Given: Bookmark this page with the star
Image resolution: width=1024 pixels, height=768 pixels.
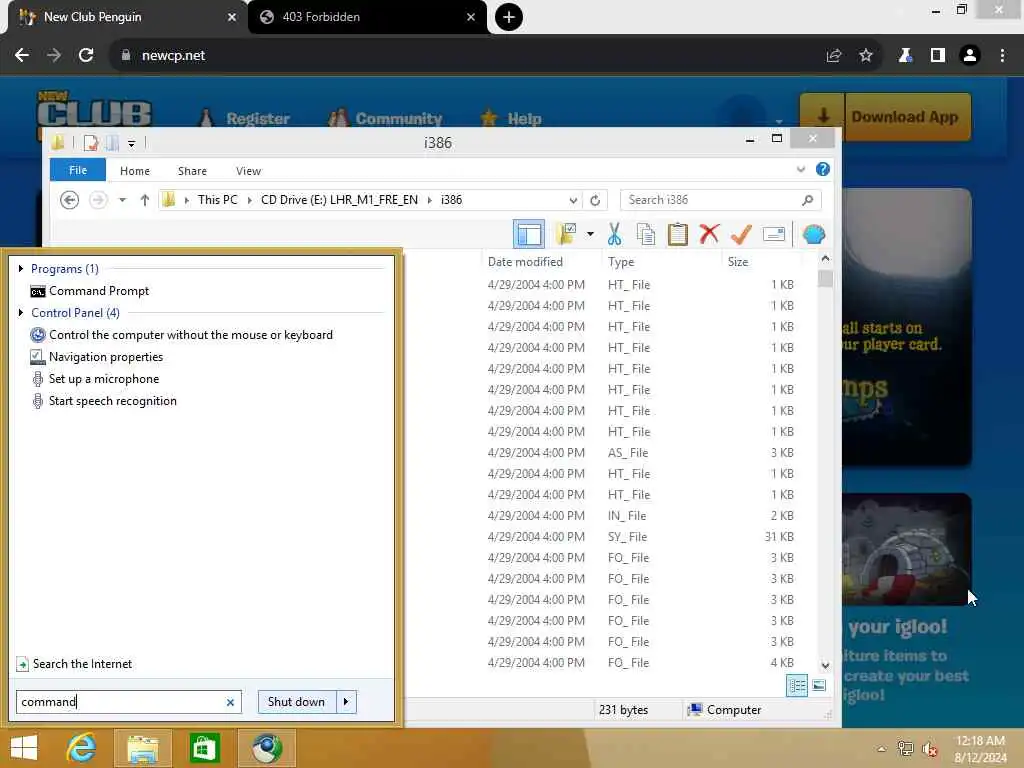Looking at the screenshot, I should (x=866, y=56).
